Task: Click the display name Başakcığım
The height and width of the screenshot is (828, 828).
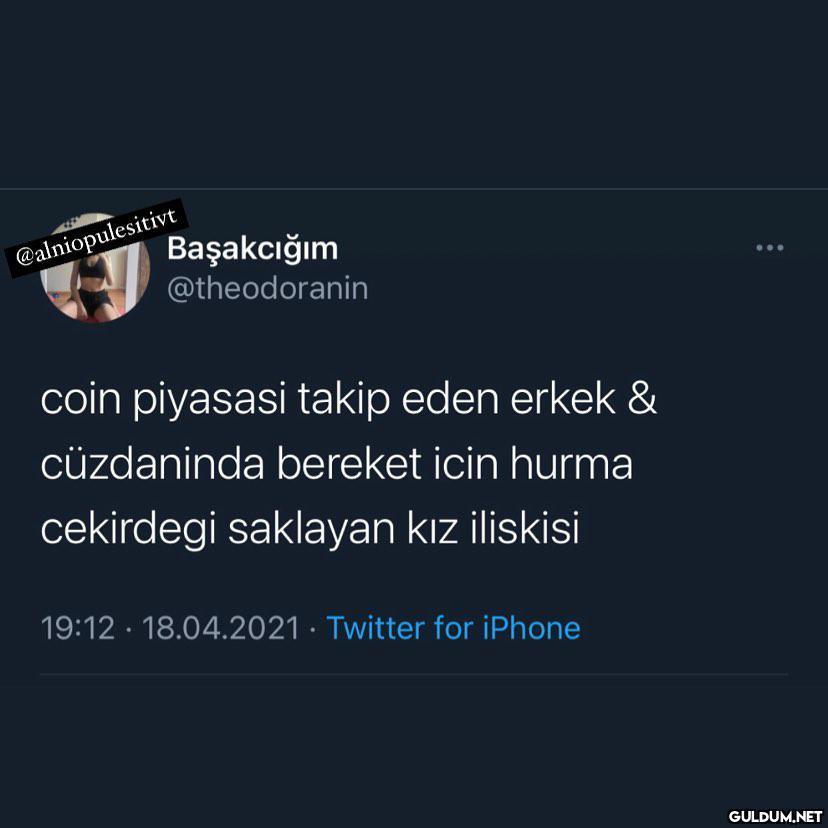Action: (x=252, y=248)
